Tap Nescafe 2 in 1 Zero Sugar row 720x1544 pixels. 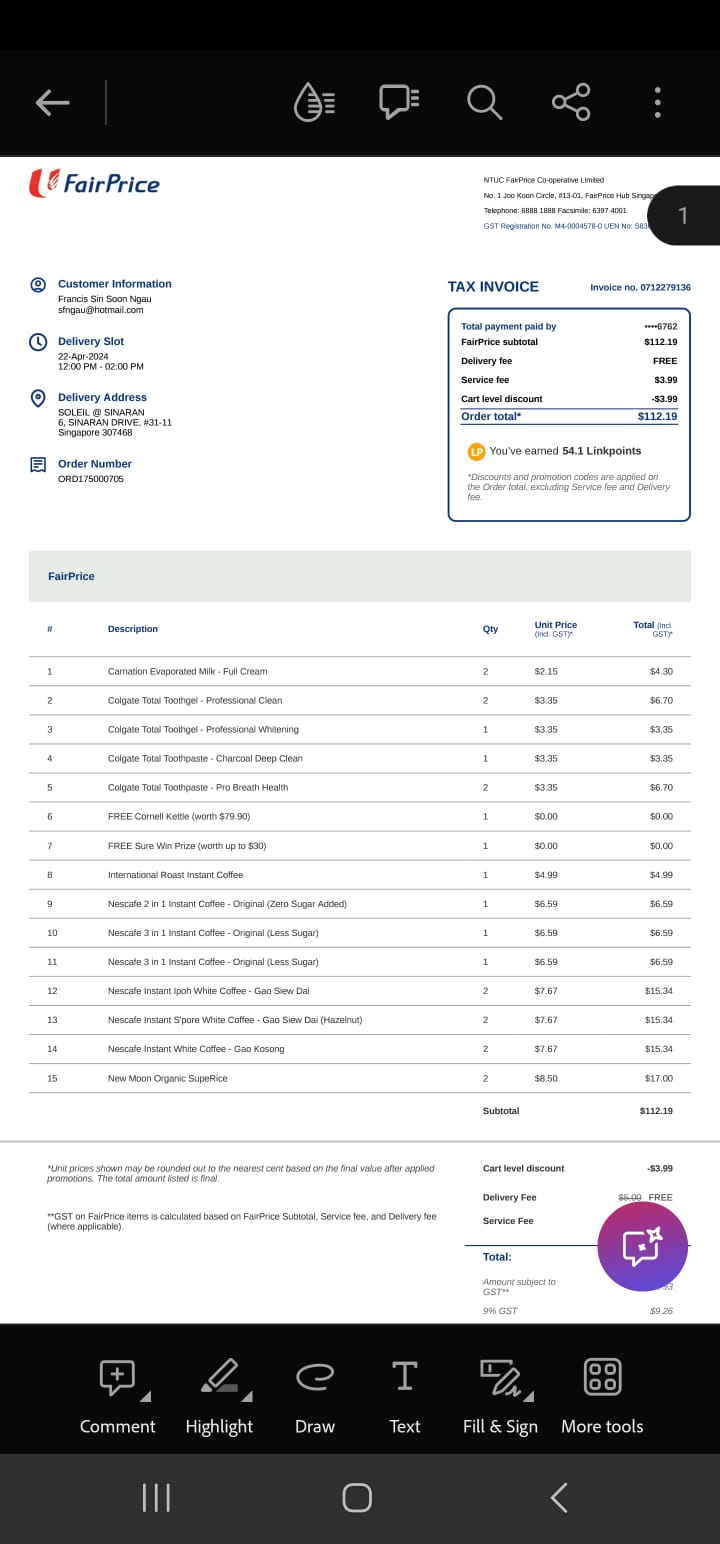pyautogui.click(x=360, y=903)
